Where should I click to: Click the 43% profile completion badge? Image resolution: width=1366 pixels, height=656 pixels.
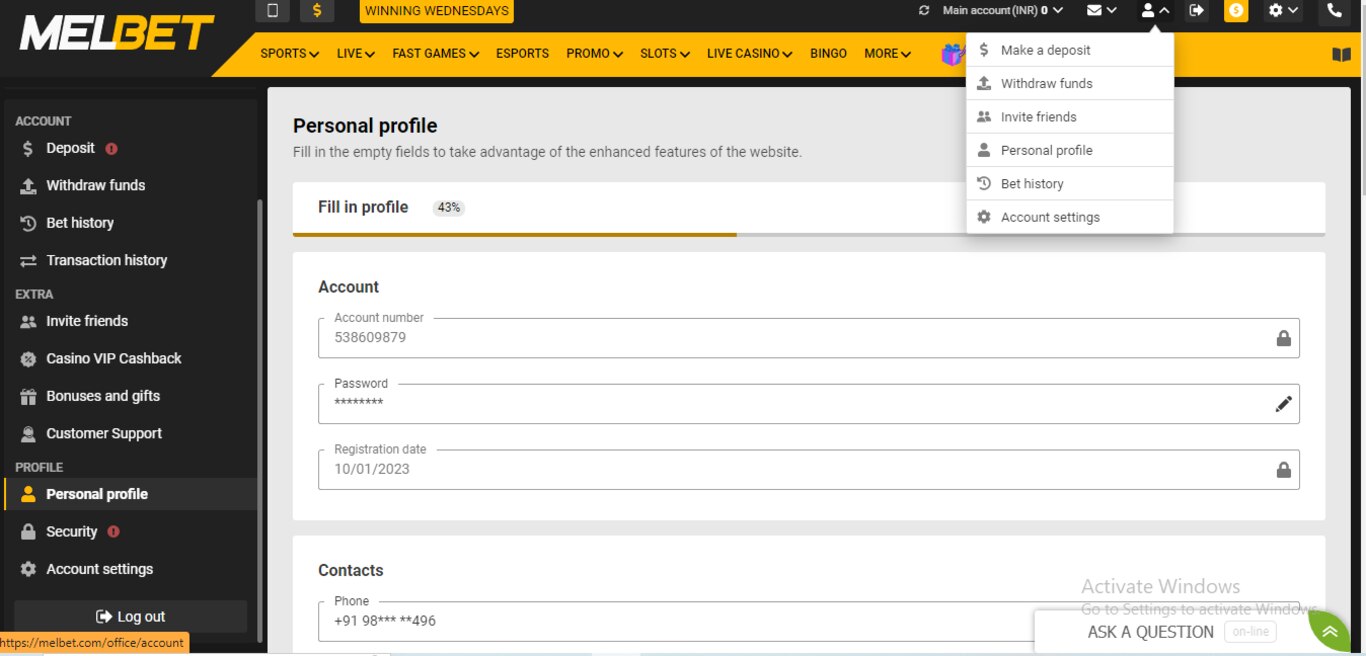pos(448,208)
